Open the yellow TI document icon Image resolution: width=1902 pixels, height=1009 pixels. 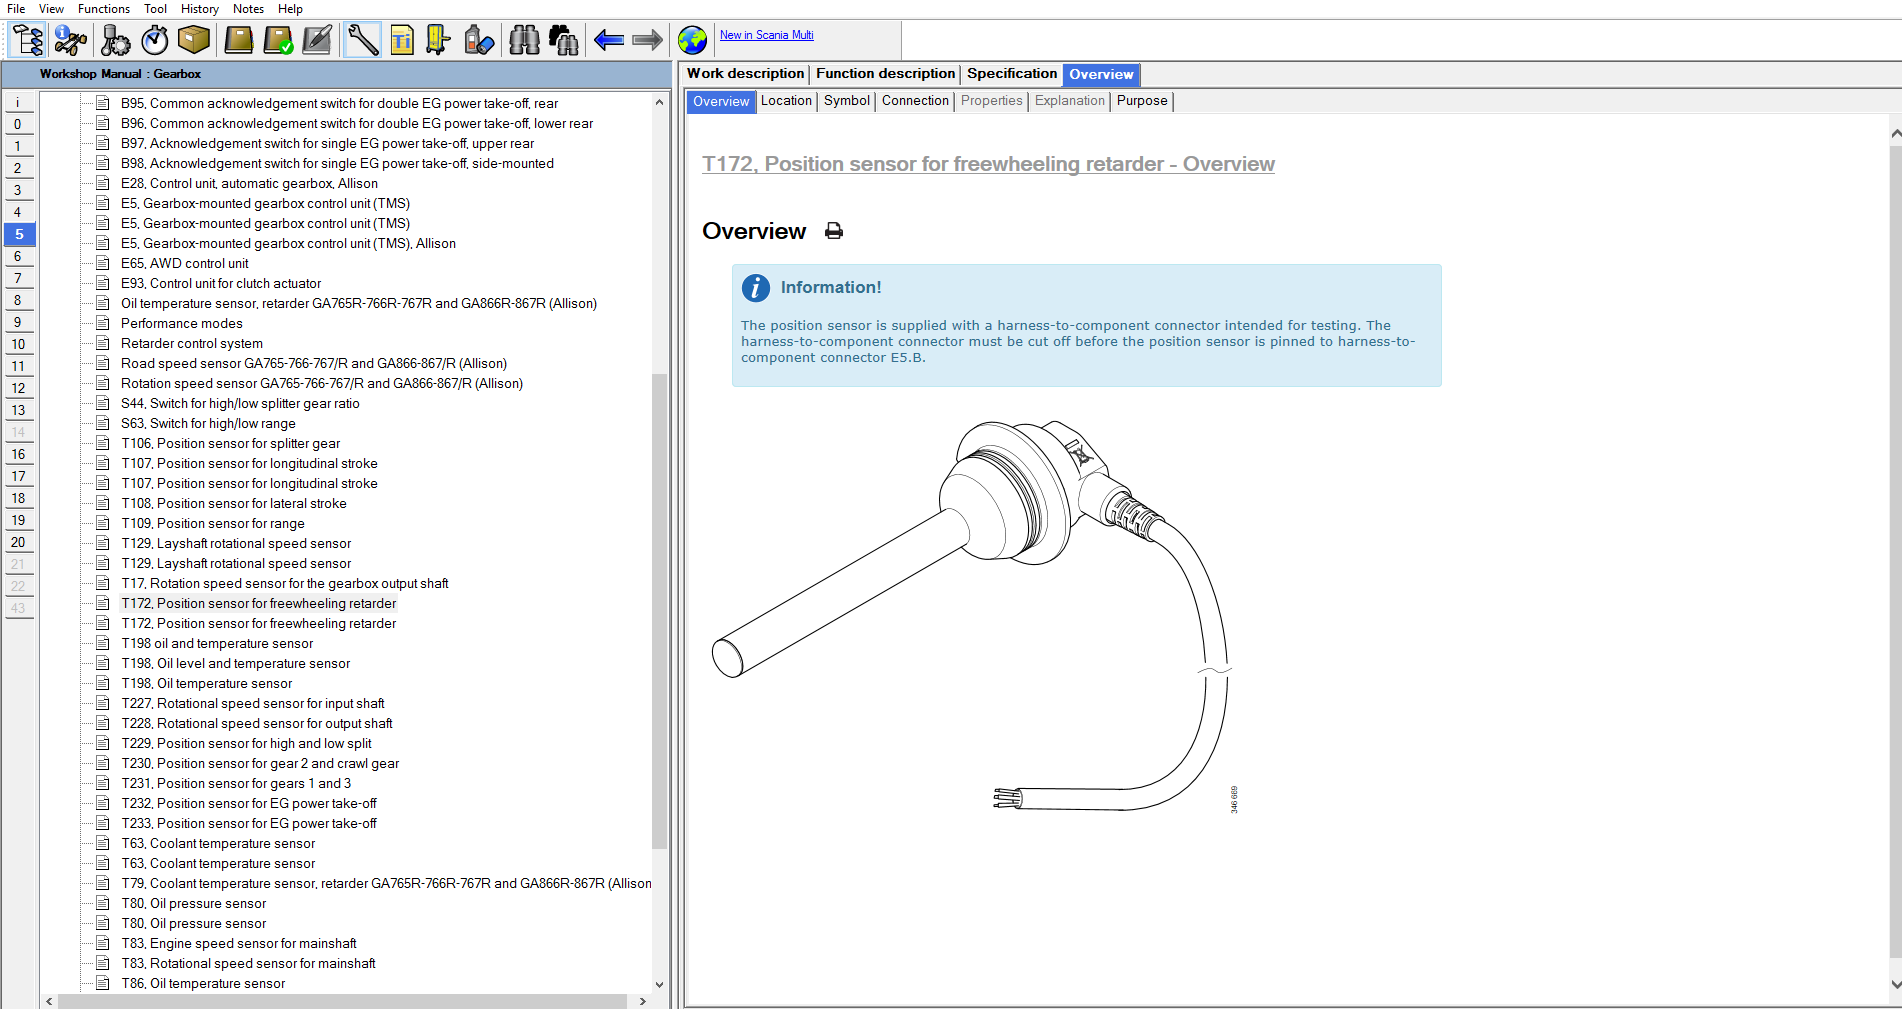coord(402,41)
